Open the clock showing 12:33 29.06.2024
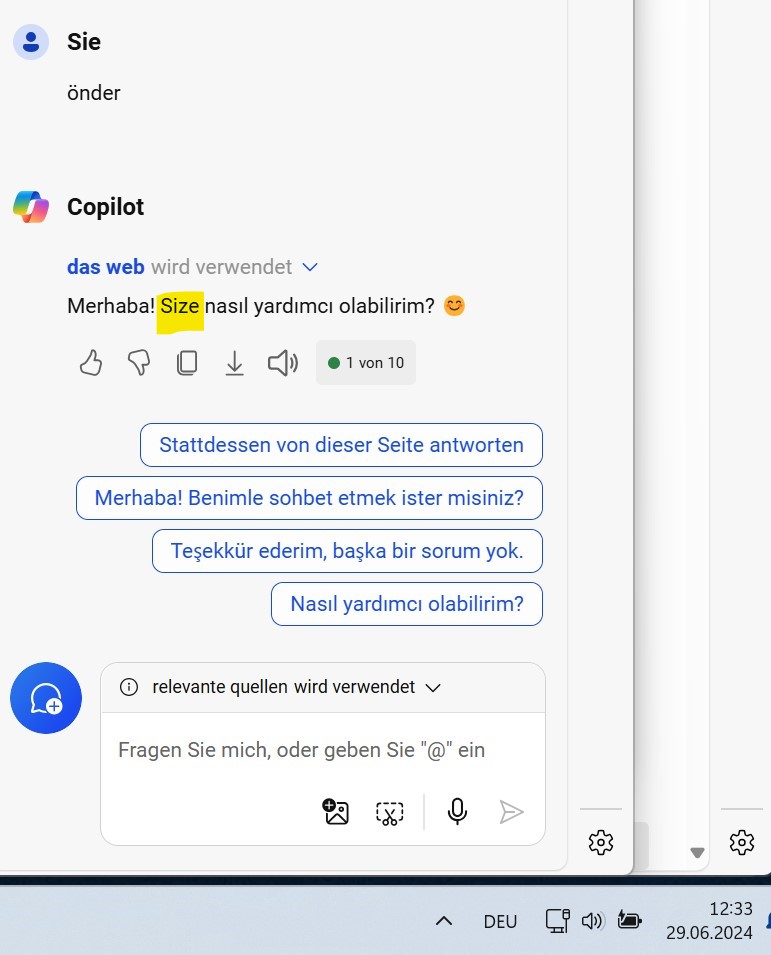Screen dimensions: 771x955 coord(709,921)
